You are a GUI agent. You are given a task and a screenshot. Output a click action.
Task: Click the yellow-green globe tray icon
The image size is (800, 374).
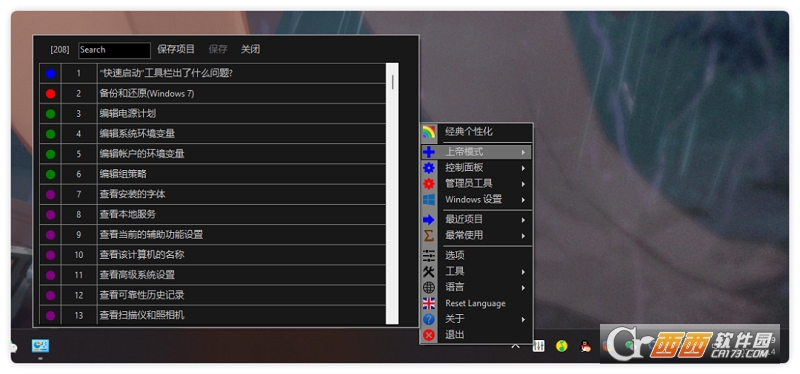point(562,346)
